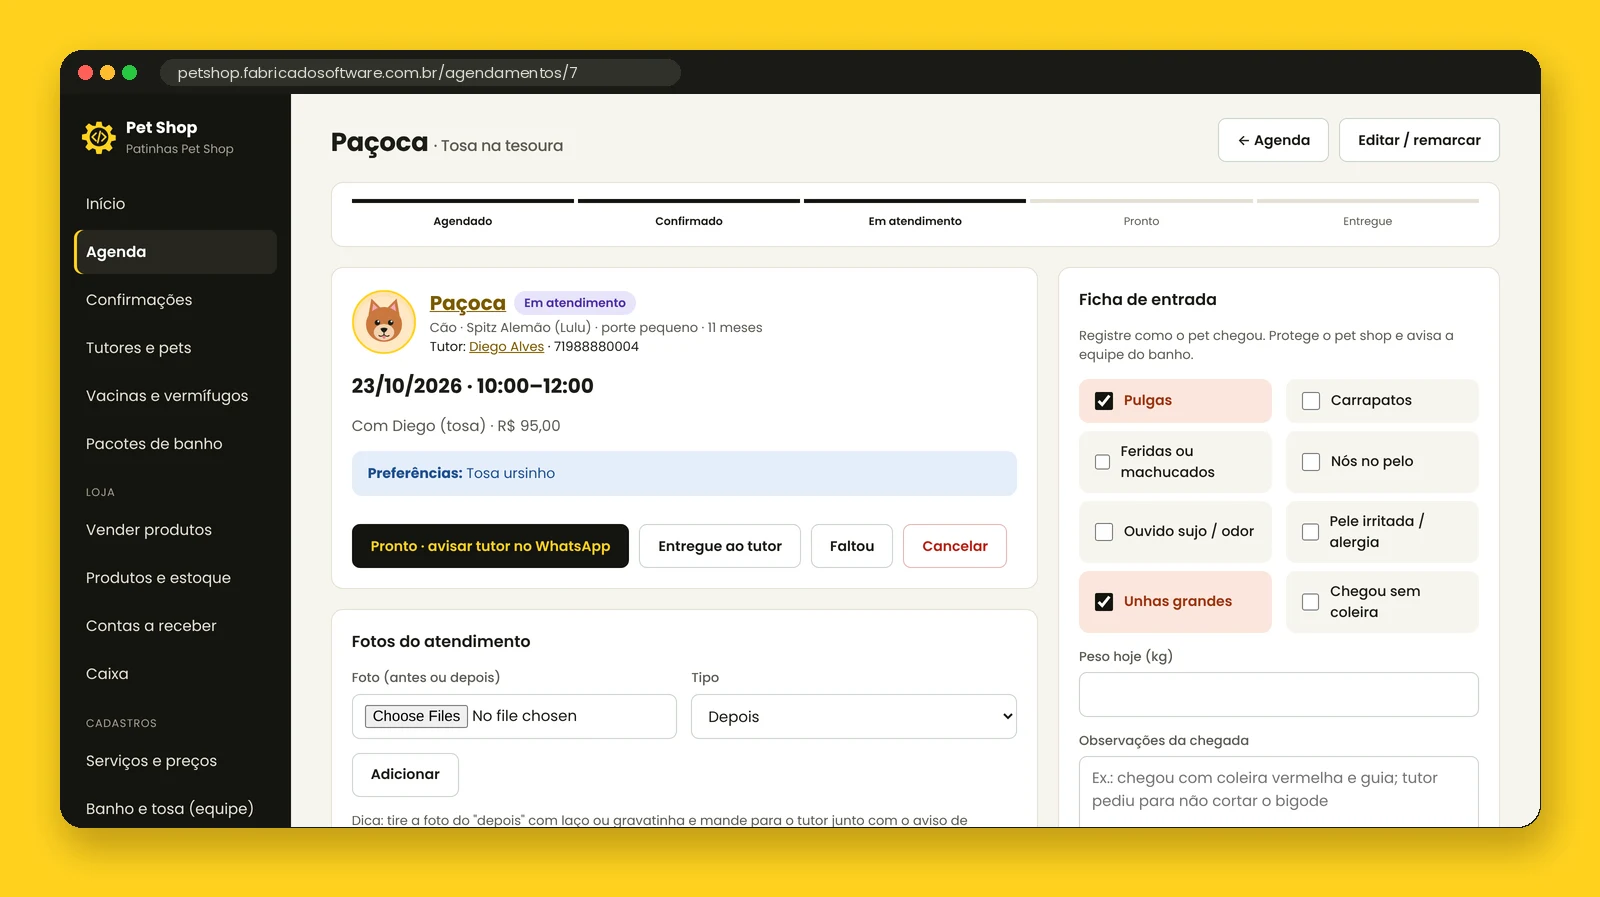Open Serviços e preços page

pyautogui.click(x=176, y=761)
